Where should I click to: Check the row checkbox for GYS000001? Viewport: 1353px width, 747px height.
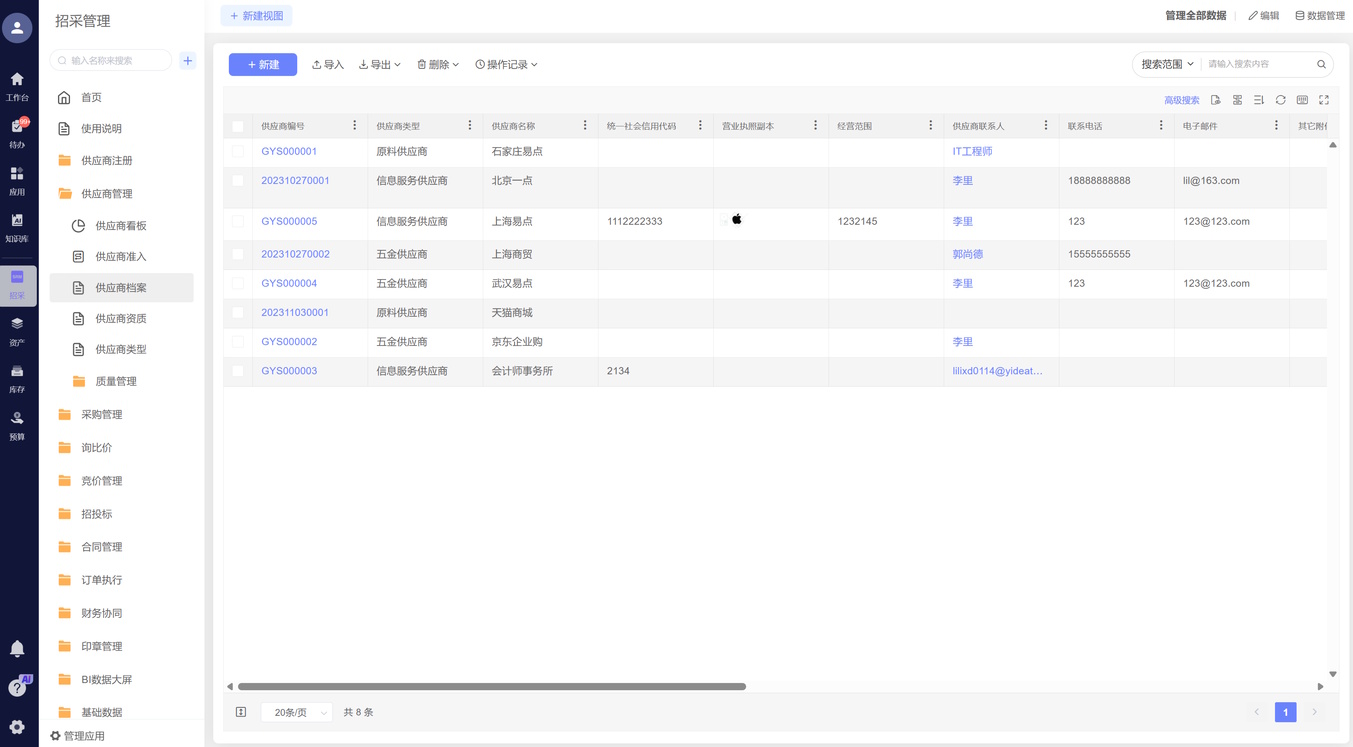(x=238, y=152)
